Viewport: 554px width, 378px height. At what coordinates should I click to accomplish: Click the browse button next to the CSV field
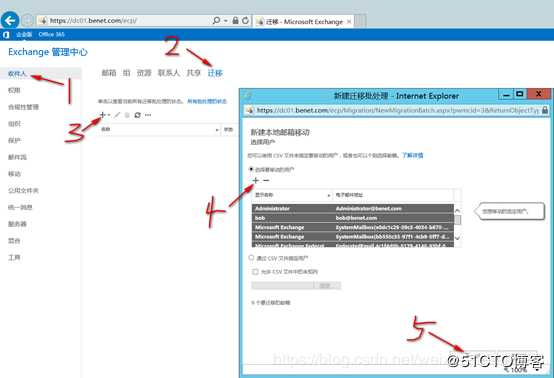pos(328,285)
